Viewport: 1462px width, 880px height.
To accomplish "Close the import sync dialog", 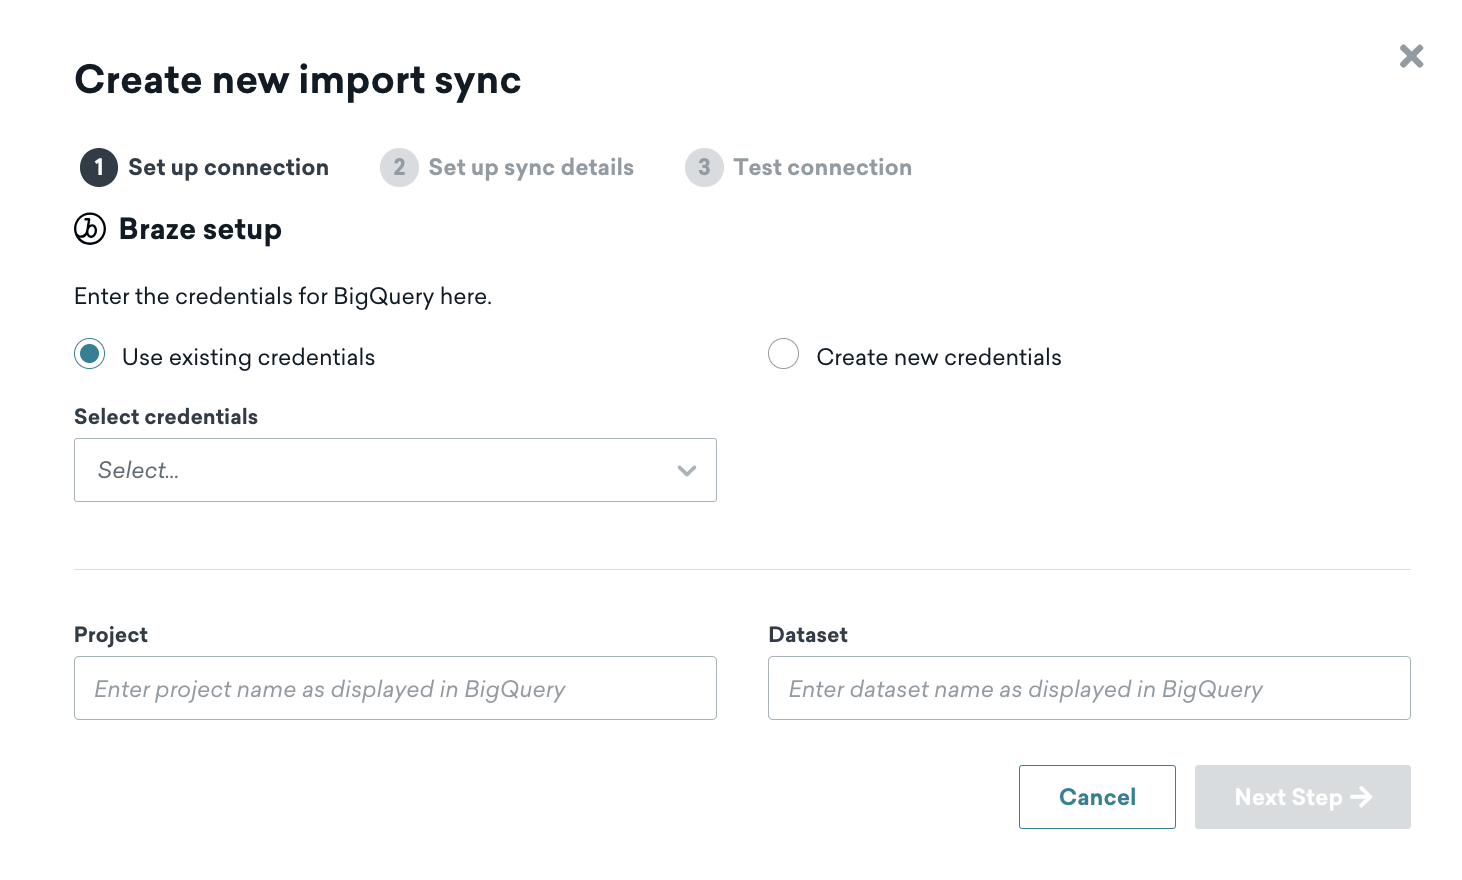I will [1411, 56].
